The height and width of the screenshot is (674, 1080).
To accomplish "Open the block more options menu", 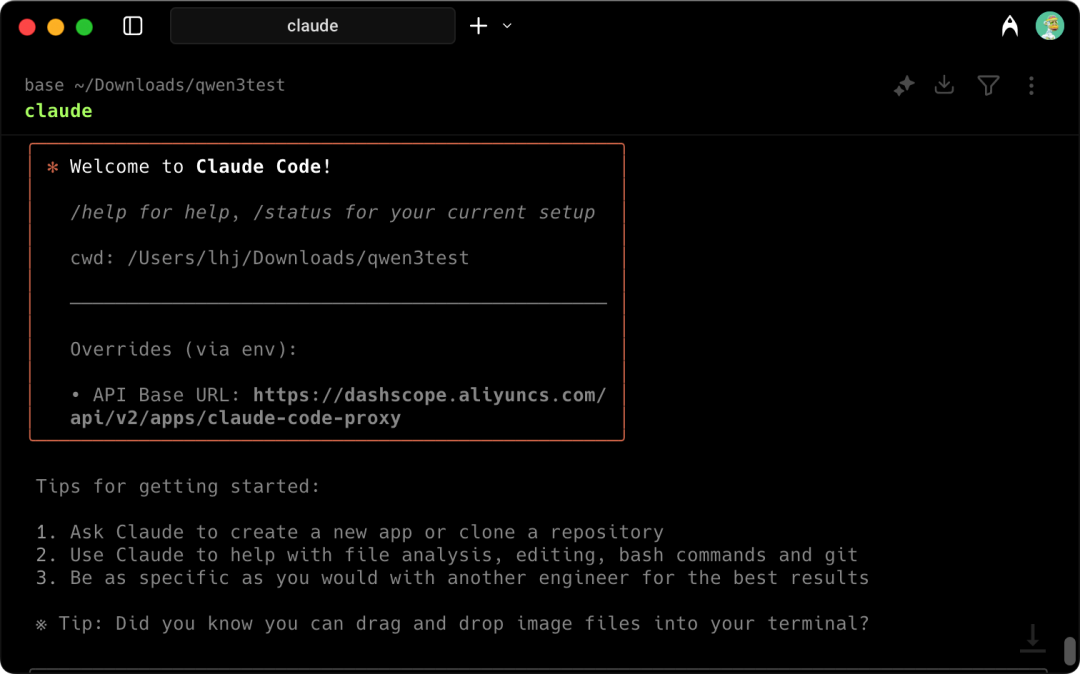I will 1031,85.
